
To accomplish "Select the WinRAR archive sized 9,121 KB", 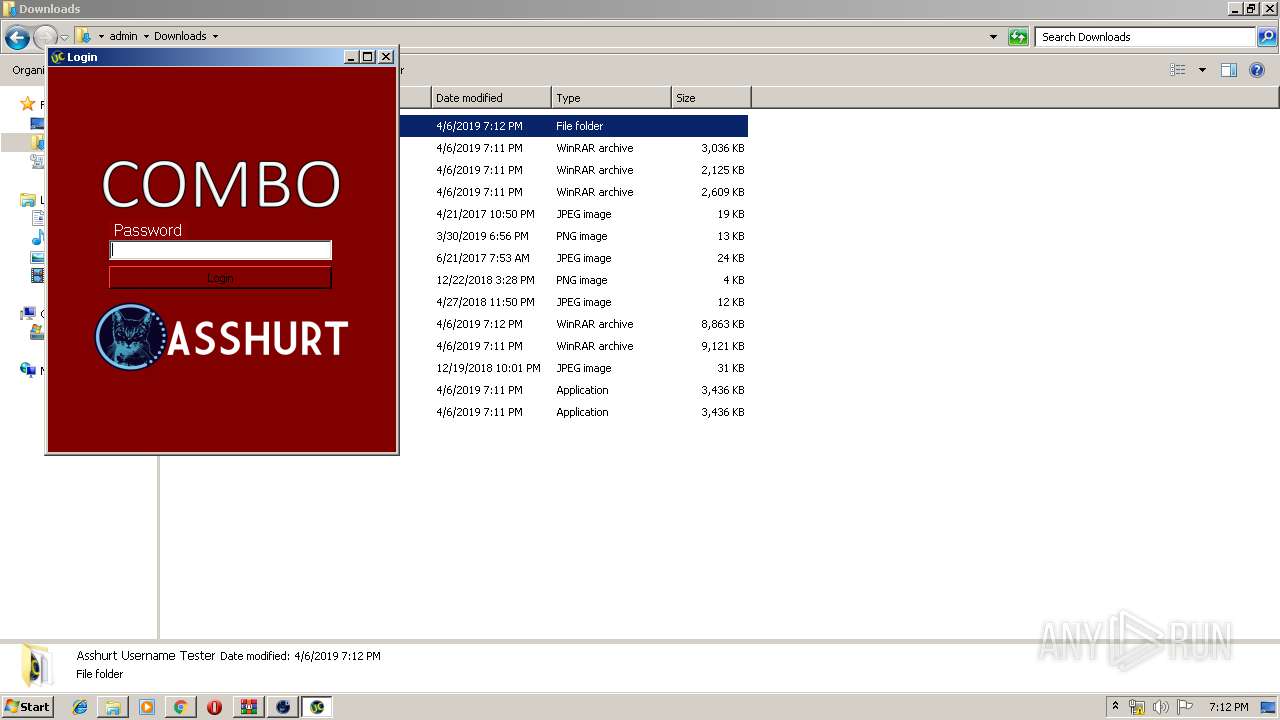I will pyautogui.click(x=573, y=346).
